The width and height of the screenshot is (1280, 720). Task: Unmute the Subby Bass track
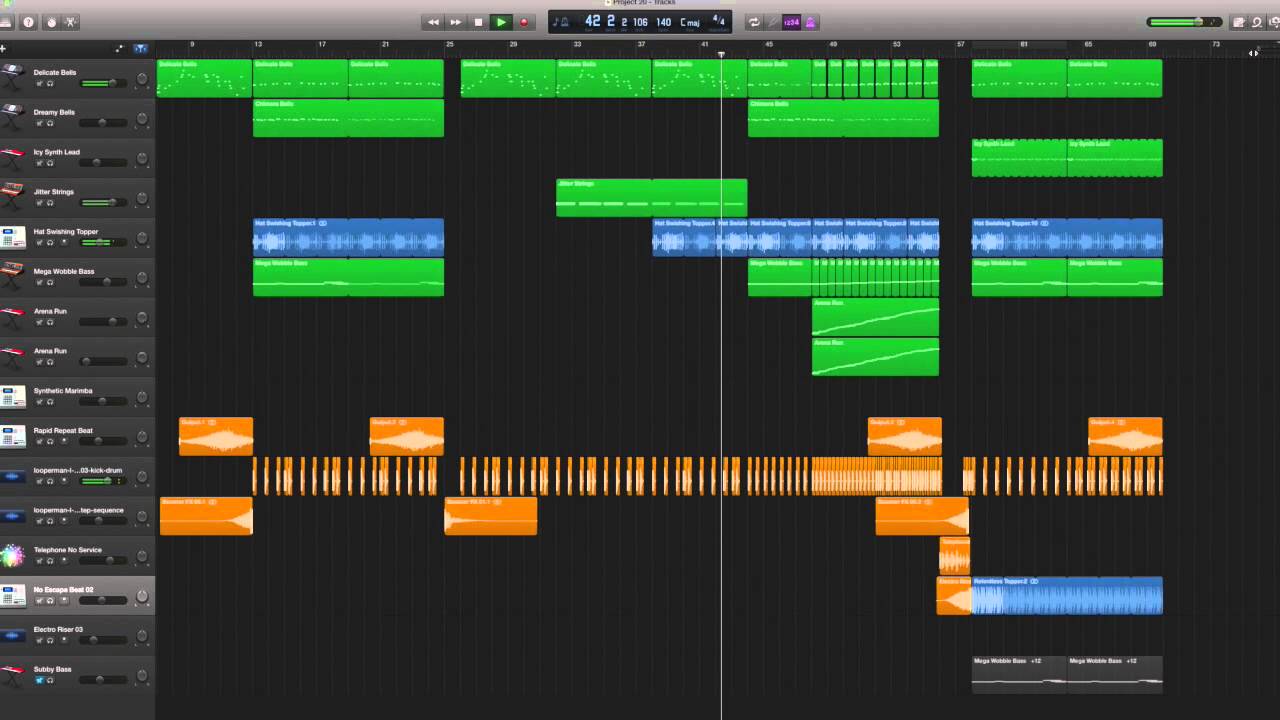pos(39,681)
